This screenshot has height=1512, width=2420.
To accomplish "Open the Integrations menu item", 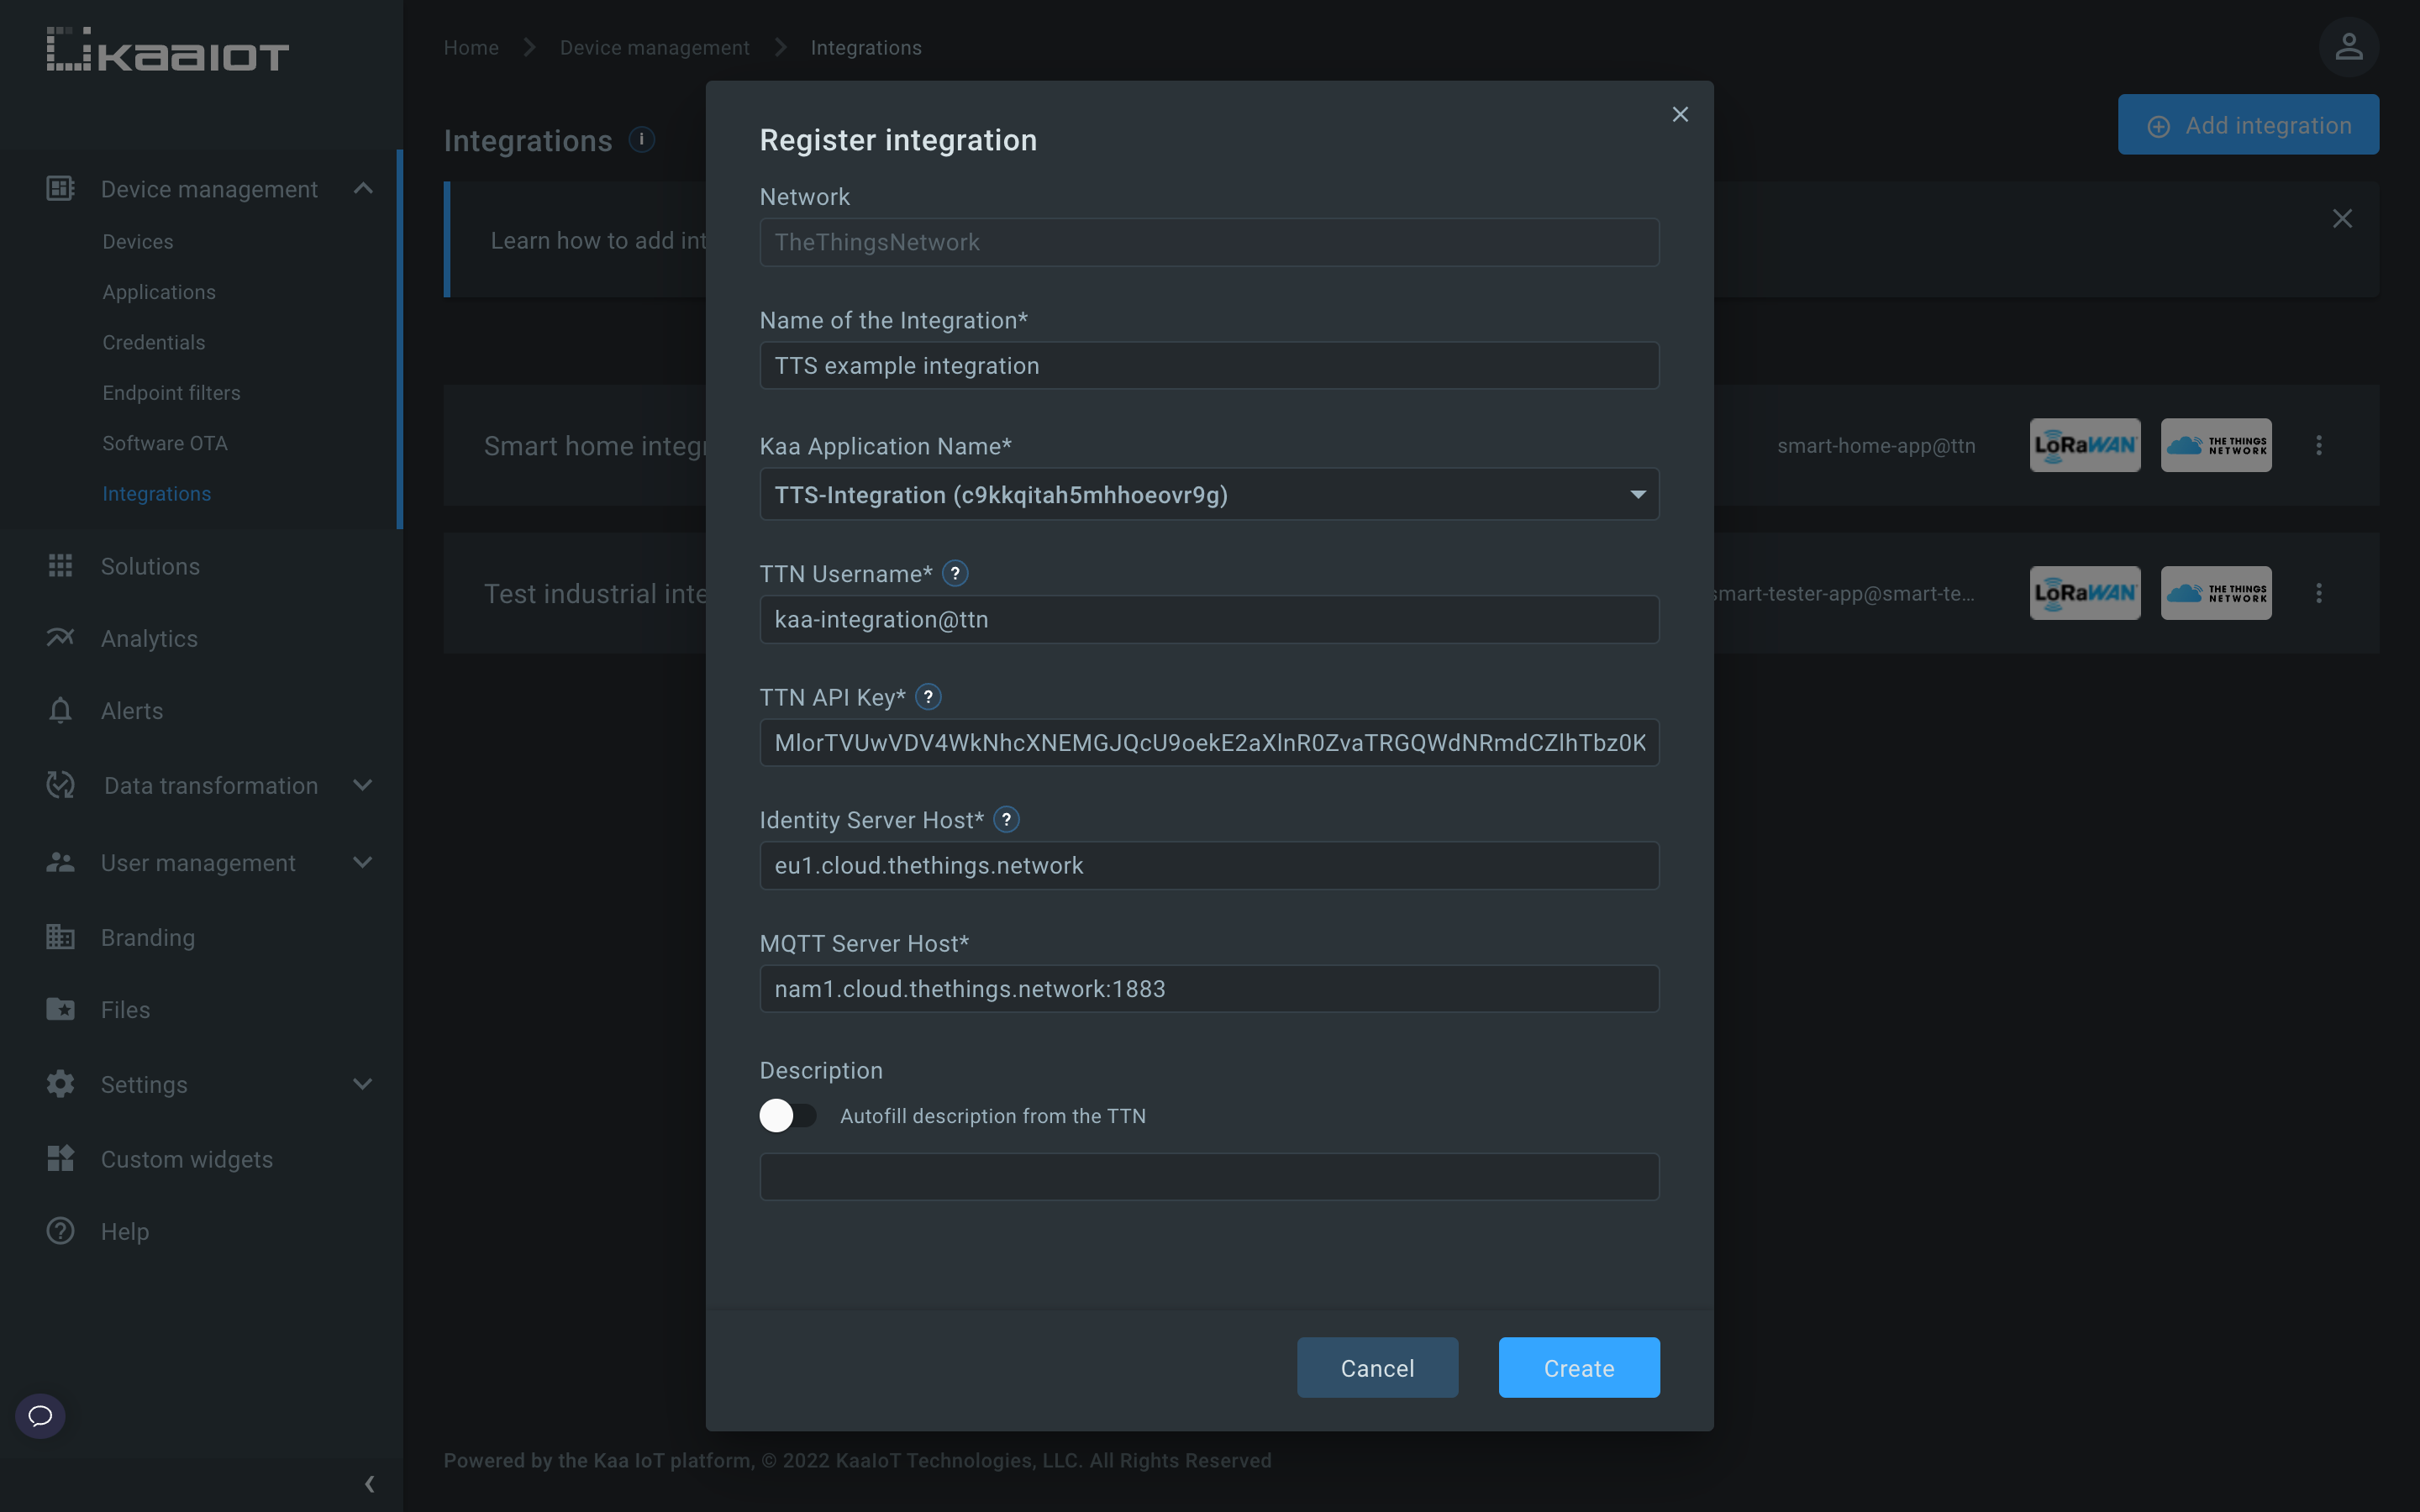I will (157, 493).
